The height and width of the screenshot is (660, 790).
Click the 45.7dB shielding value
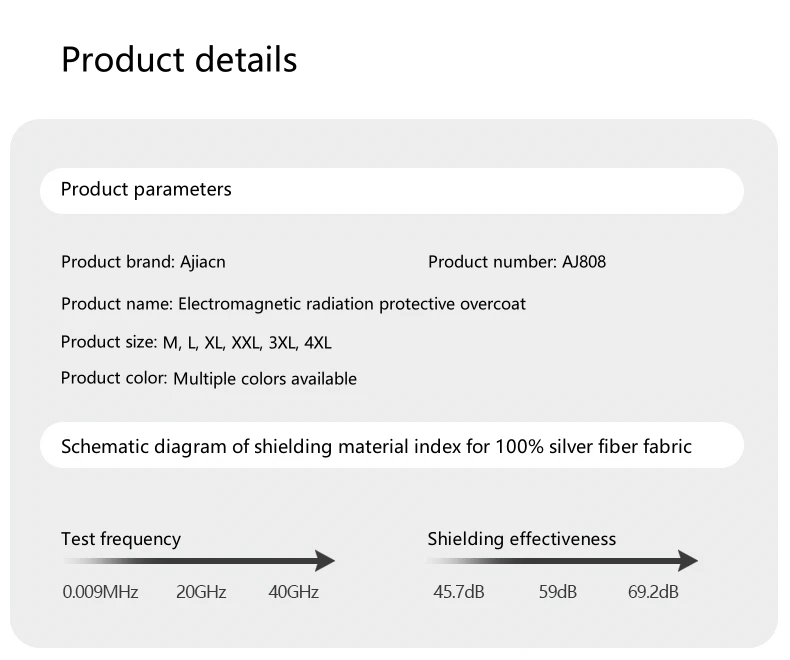(458, 592)
